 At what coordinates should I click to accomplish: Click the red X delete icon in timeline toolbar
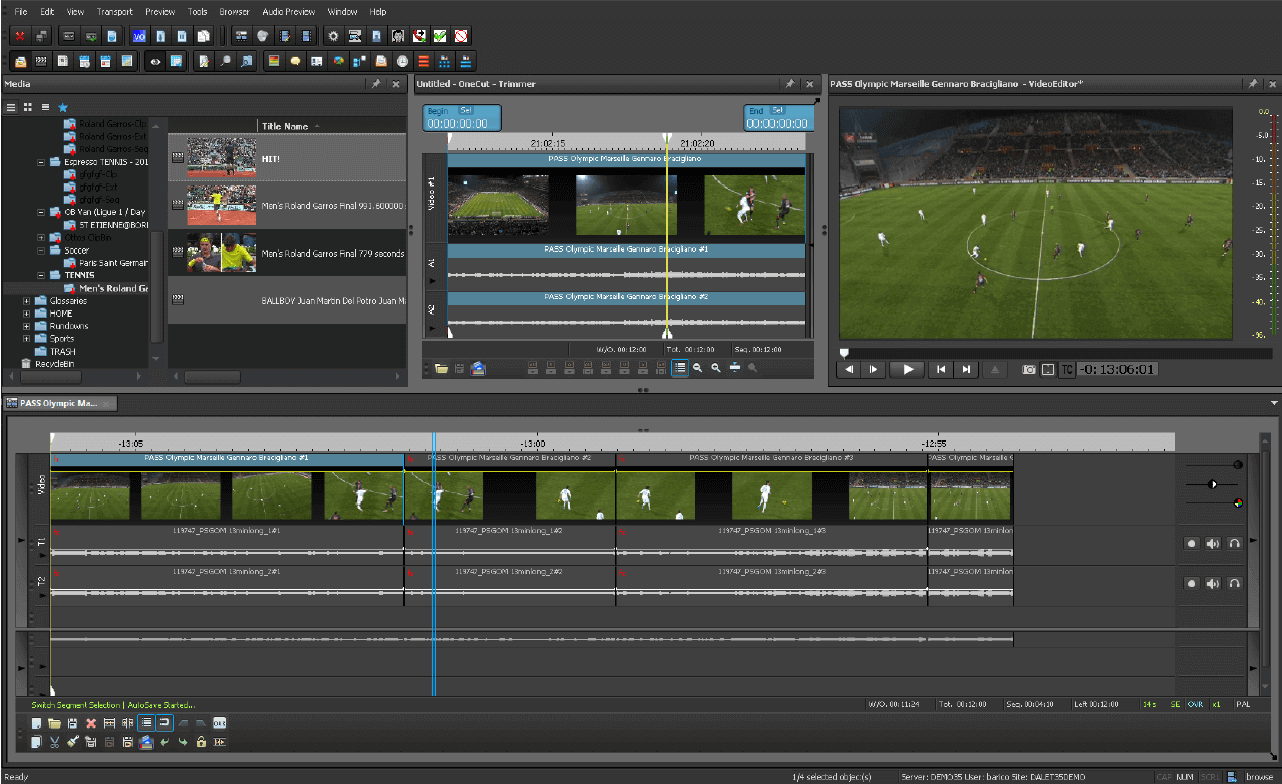tap(91, 723)
